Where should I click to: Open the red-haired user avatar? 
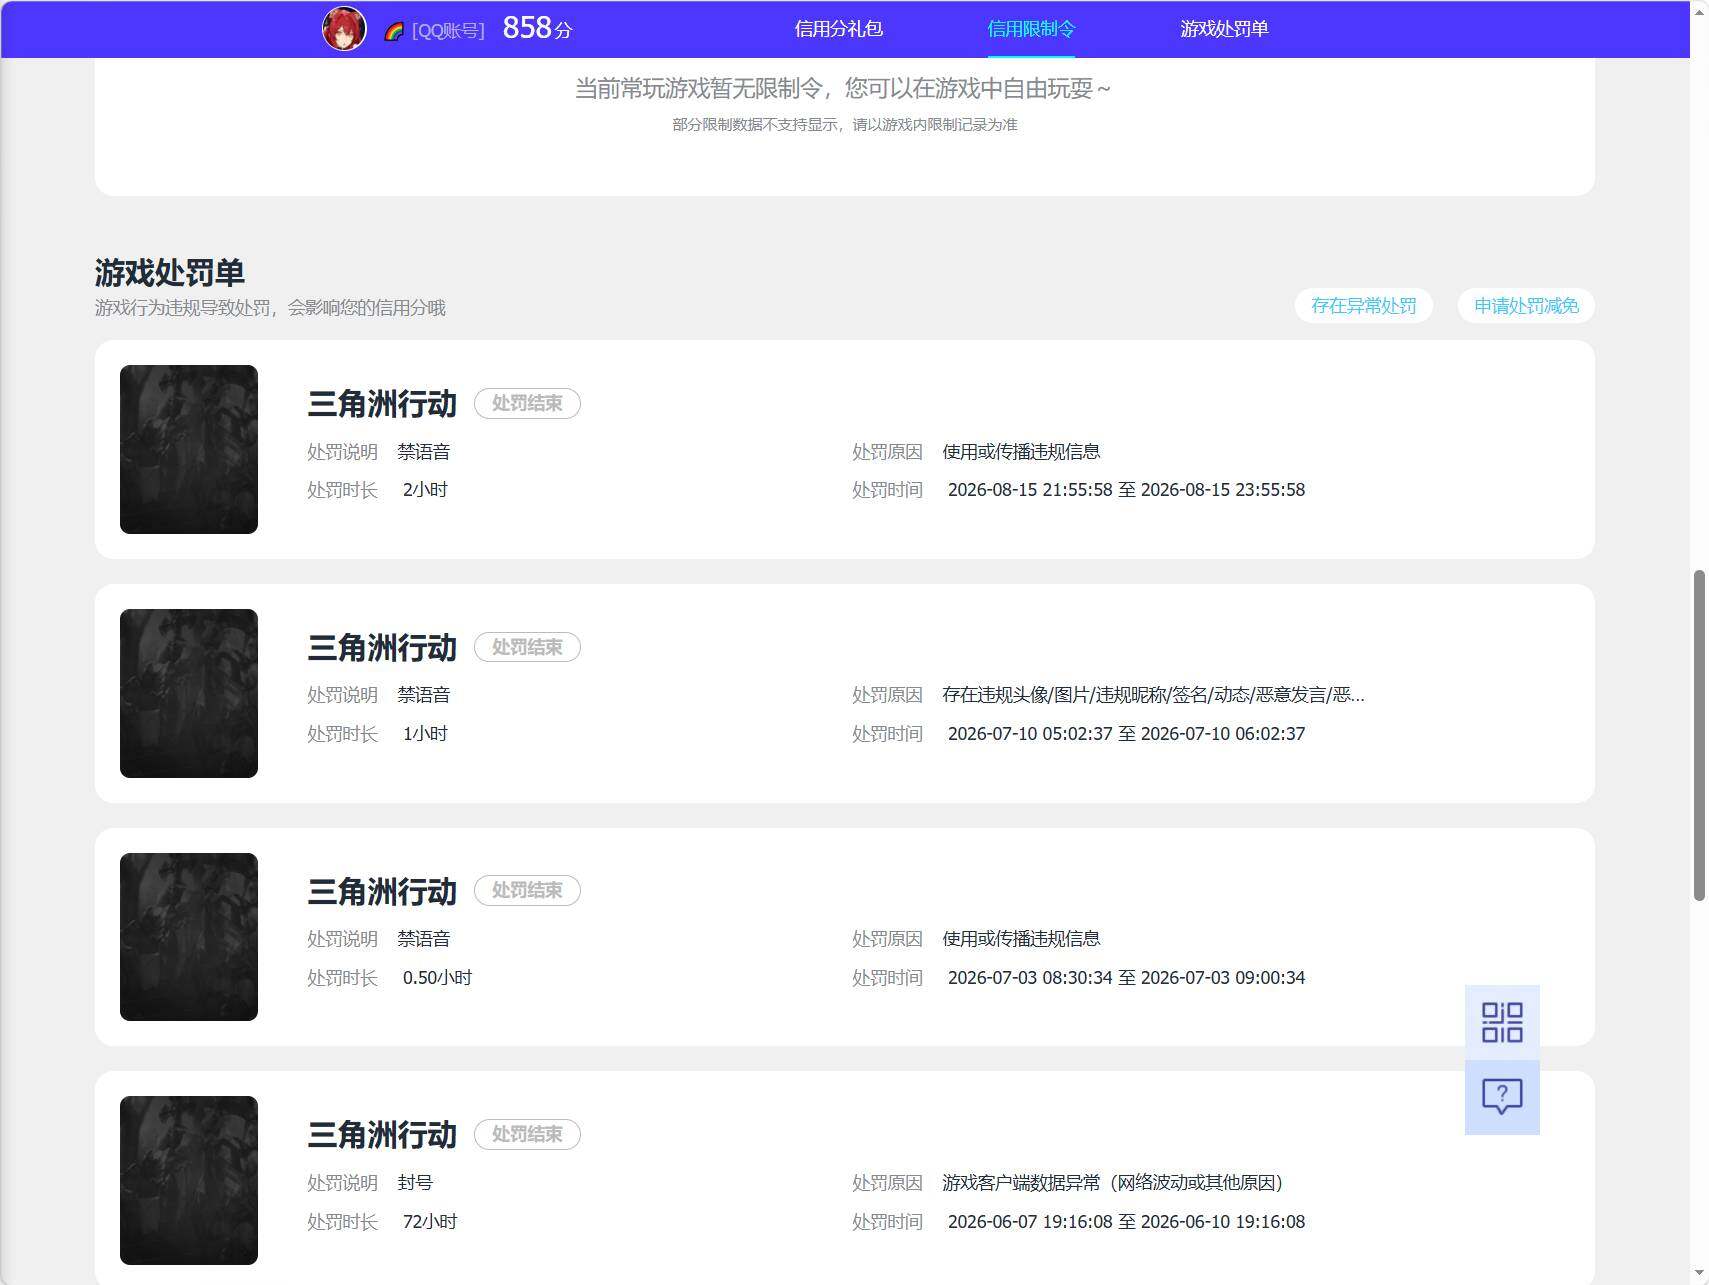344,29
